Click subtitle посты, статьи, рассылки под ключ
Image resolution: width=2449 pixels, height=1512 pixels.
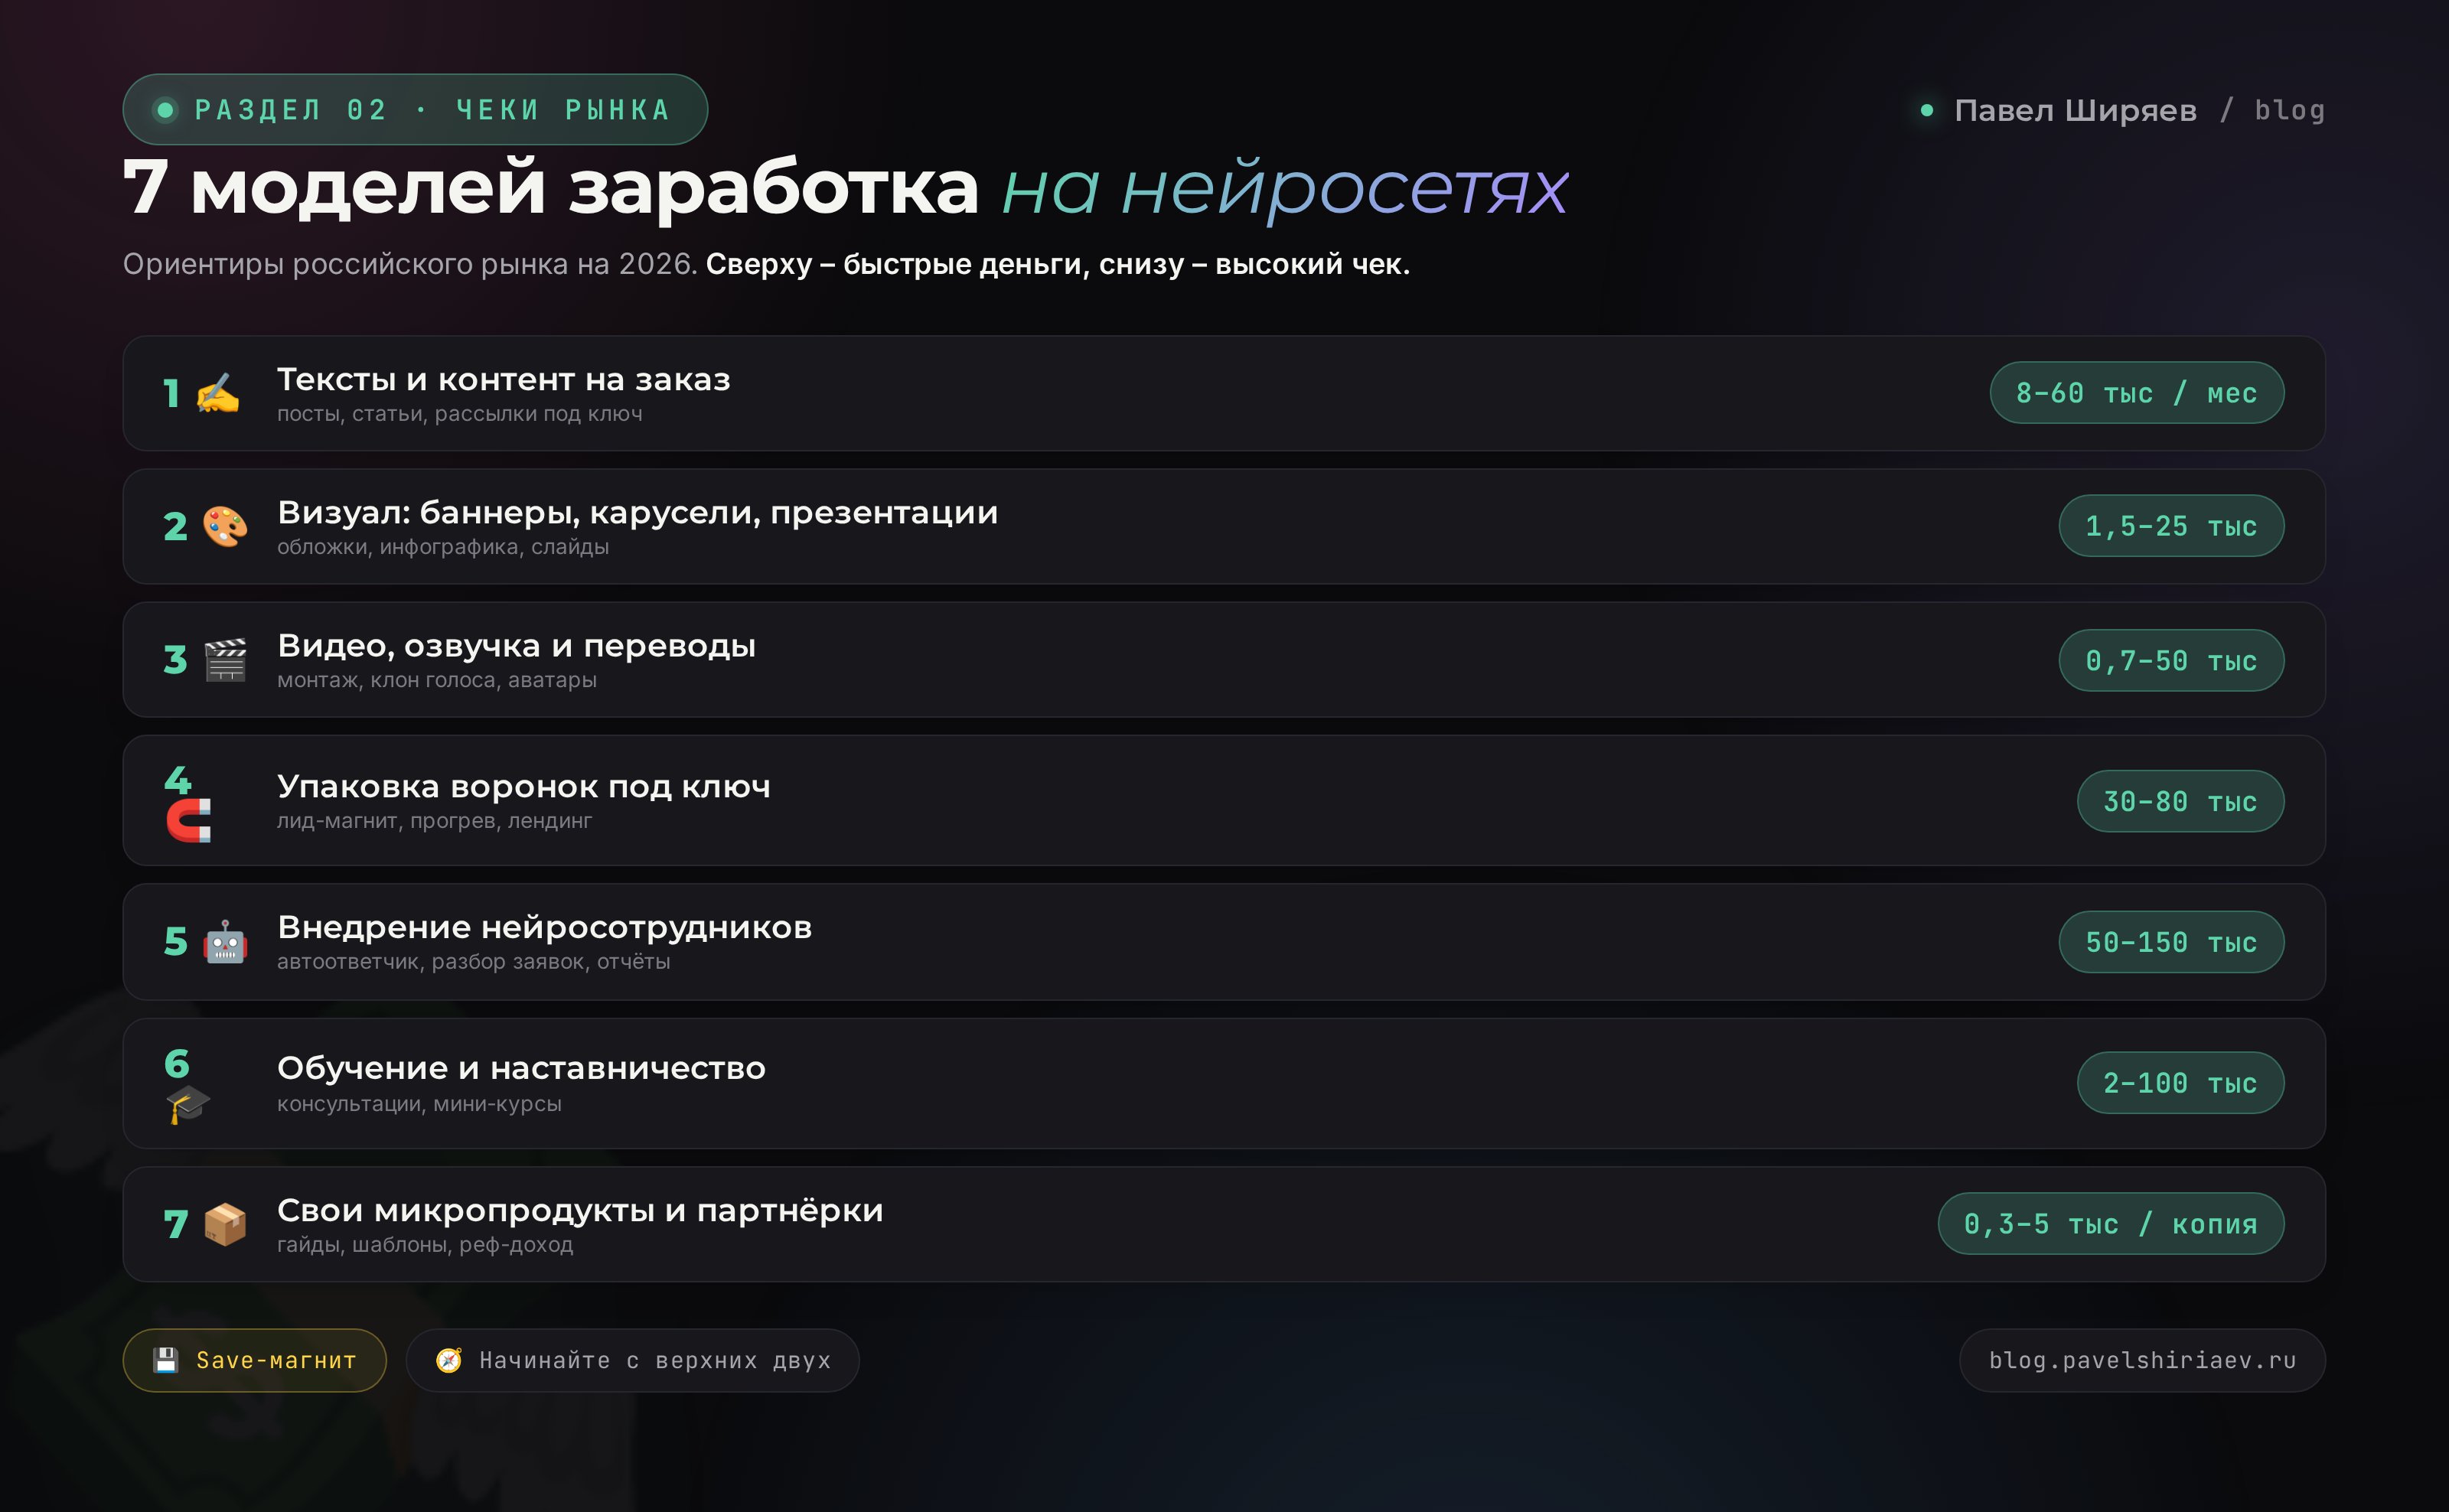click(460, 414)
